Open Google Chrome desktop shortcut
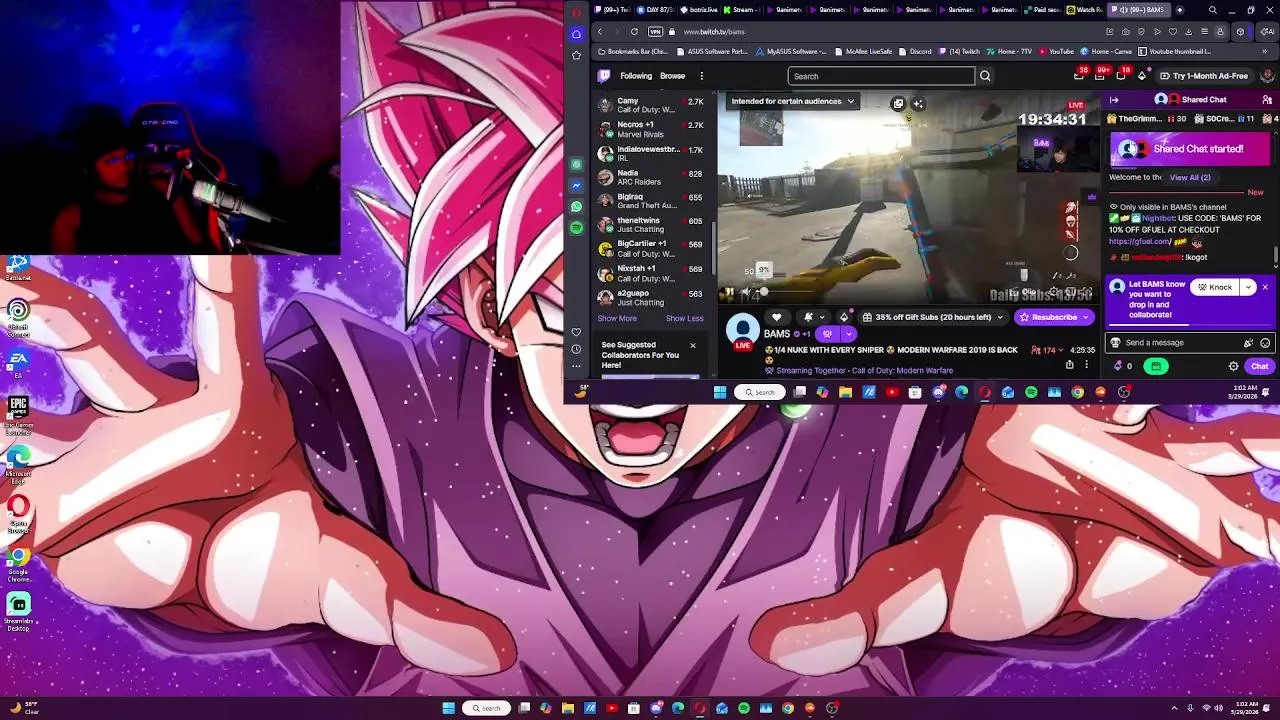This screenshot has width=1280, height=720. [18, 563]
